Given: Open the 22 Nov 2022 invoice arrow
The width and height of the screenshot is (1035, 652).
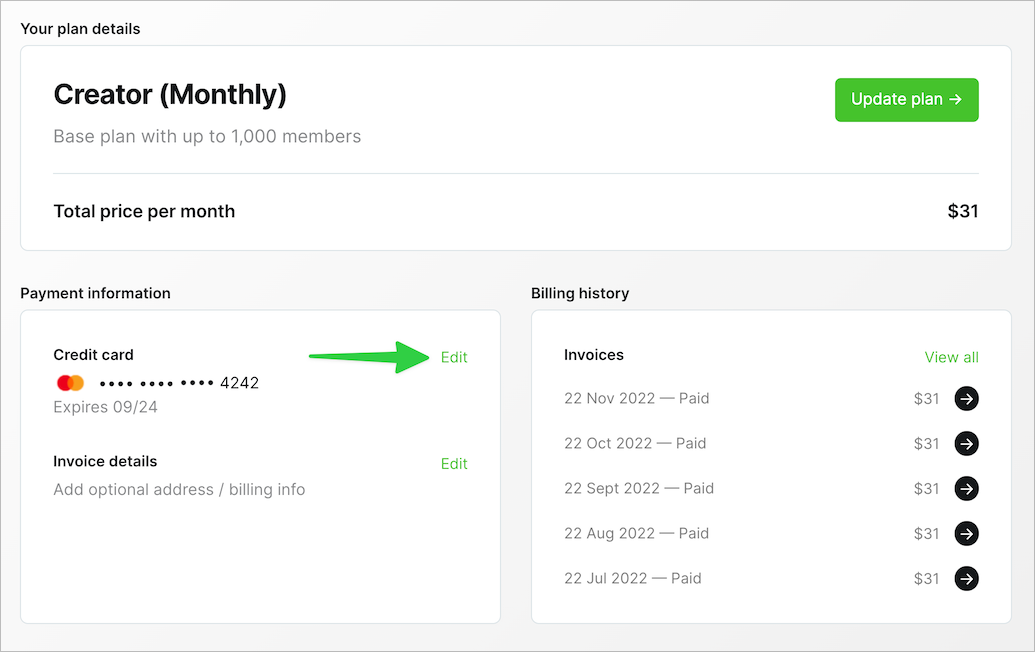Looking at the screenshot, I should pyautogui.click(x=966, y=398).
